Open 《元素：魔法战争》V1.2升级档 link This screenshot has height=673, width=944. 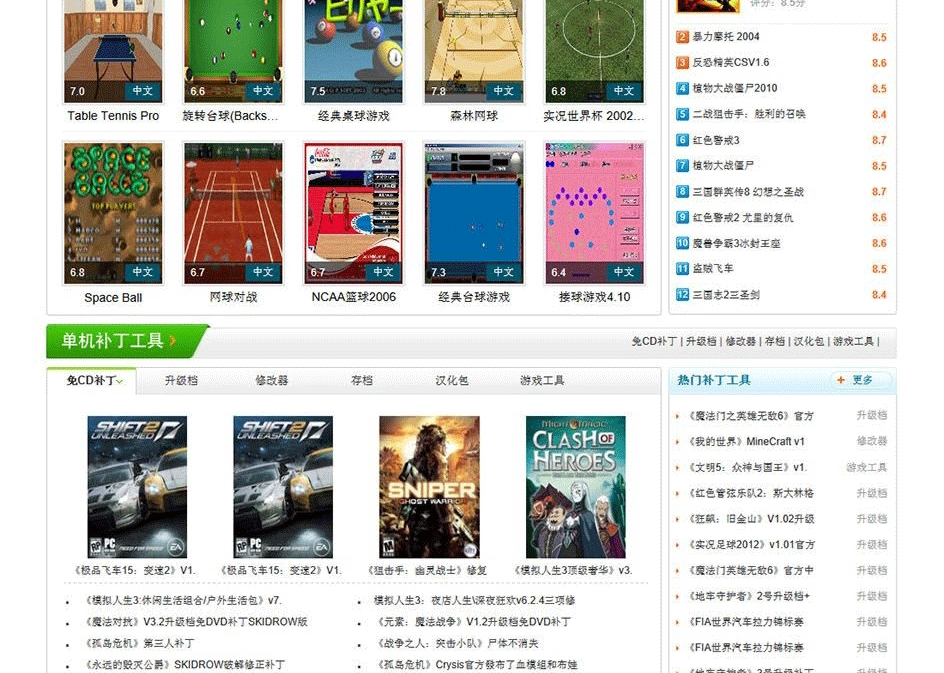click(472, 622)
